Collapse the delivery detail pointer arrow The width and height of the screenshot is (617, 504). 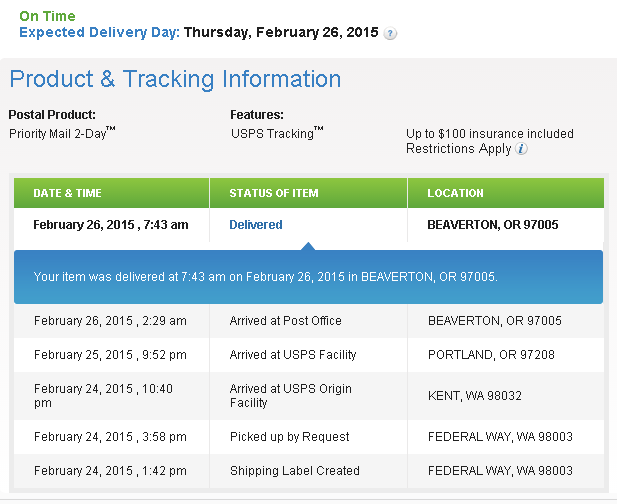tap(308, 246)
